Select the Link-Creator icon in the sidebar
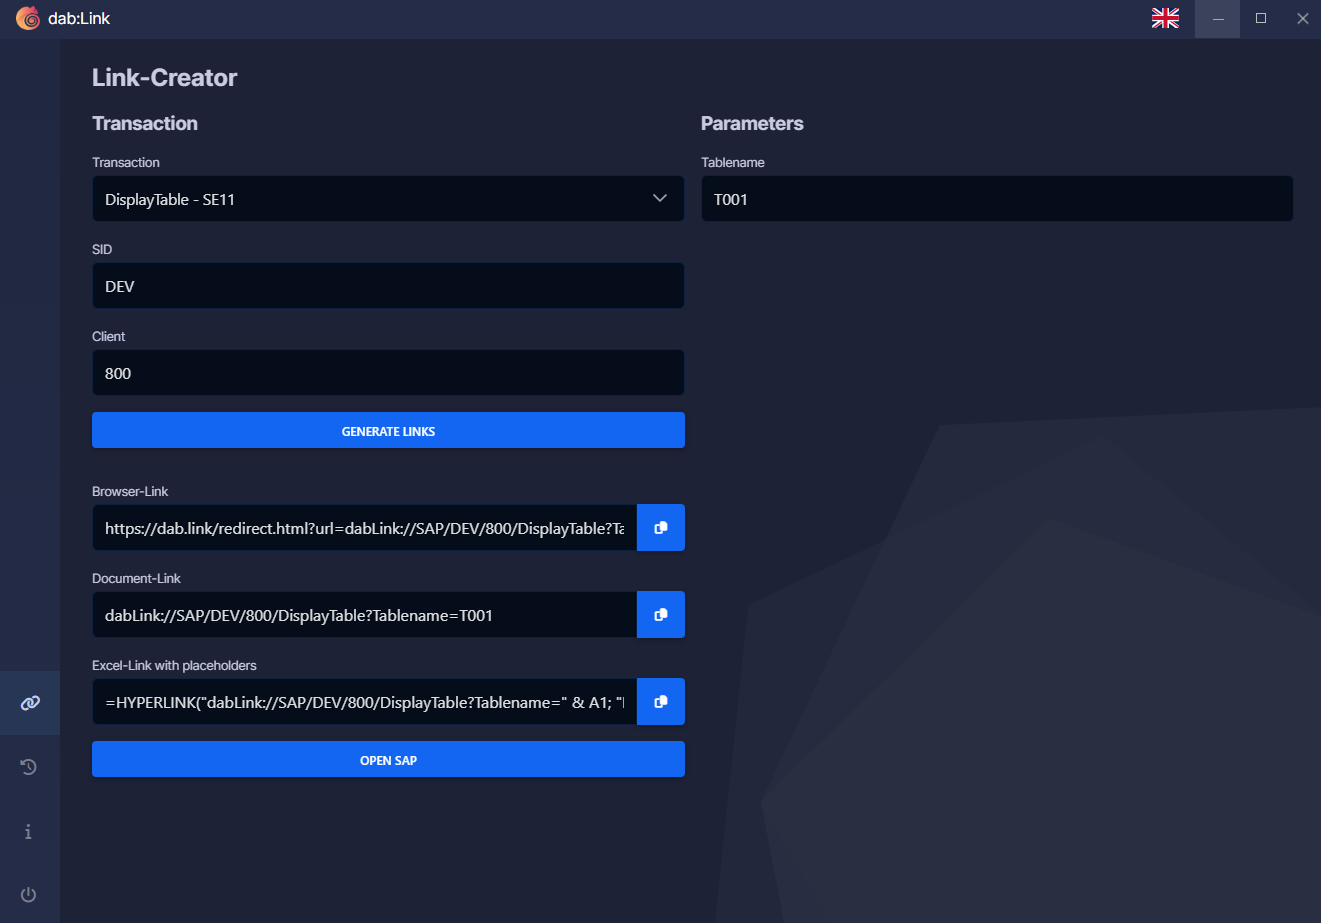This screenshot has height=923, width=1321. [30, 702]
